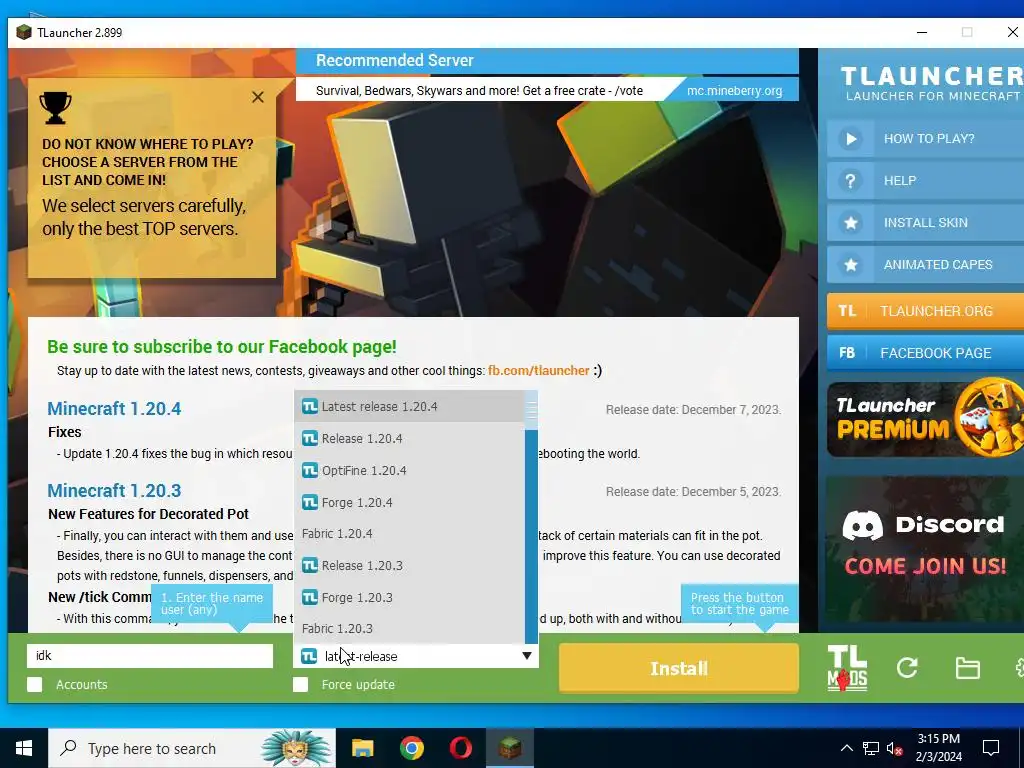
Task: Click the question mark help icon
Action: [850, 181]
